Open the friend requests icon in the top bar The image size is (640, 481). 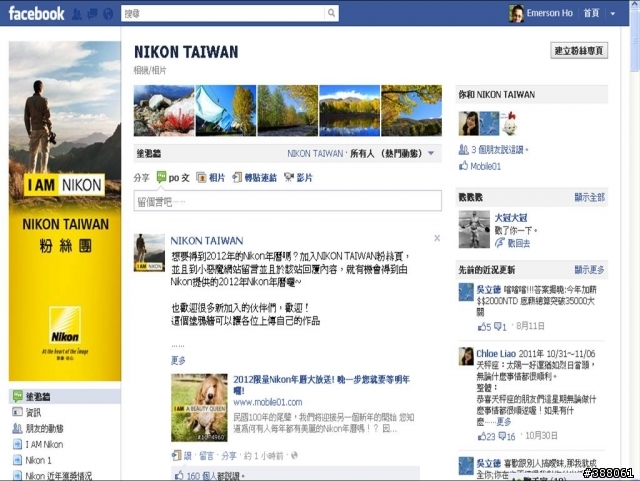(76, 14)
